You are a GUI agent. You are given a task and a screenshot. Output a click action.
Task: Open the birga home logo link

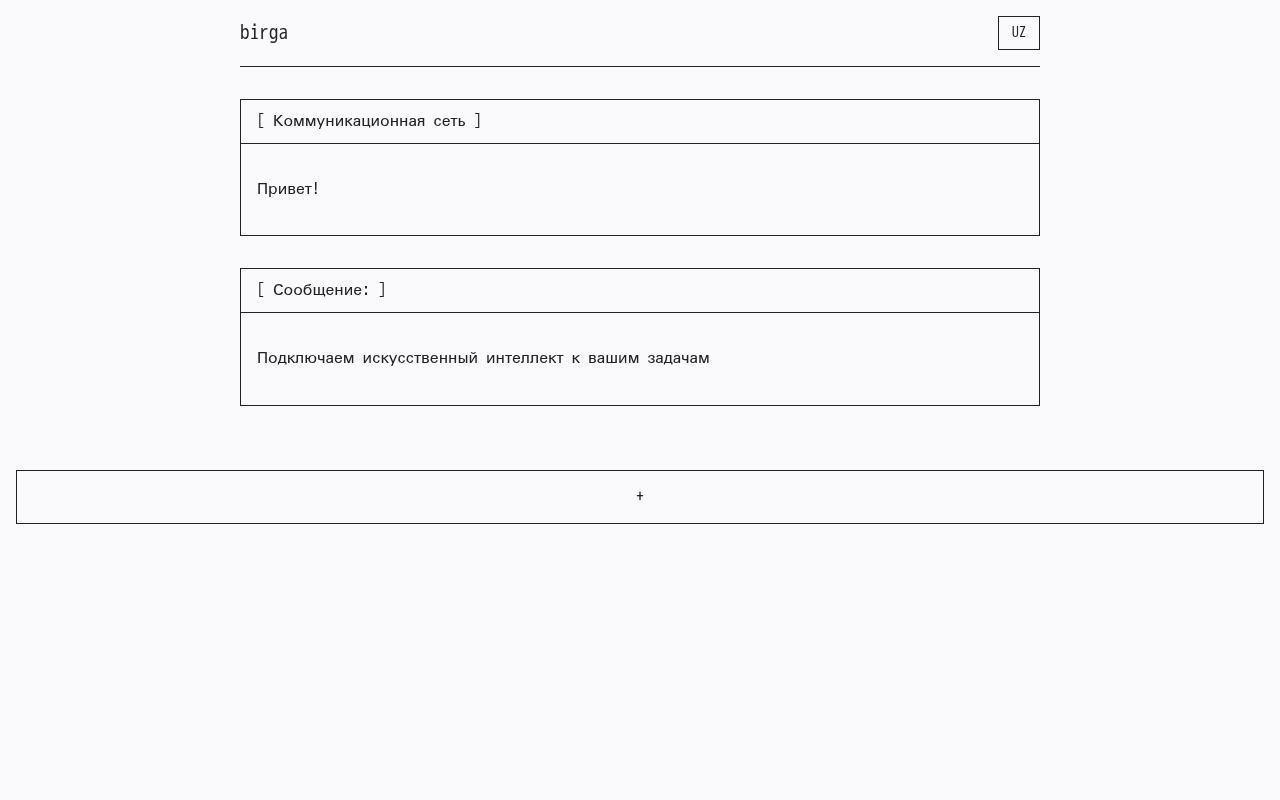(x=264, y=33)
